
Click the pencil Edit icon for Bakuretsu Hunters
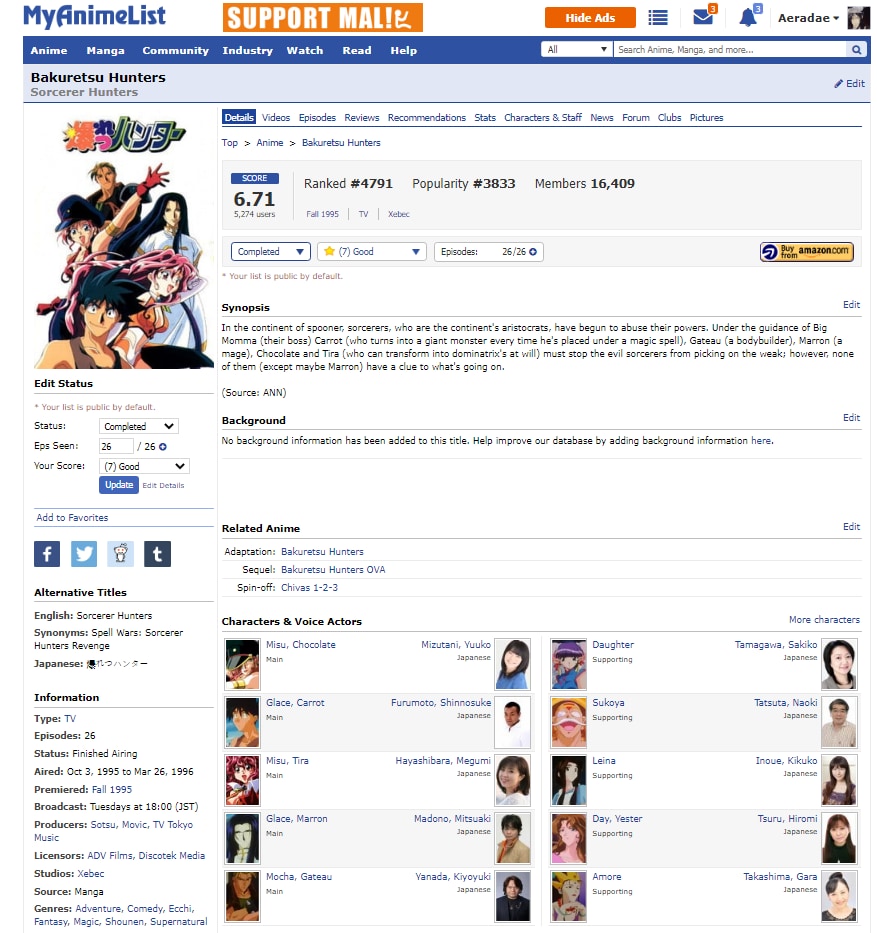[850, 83]
